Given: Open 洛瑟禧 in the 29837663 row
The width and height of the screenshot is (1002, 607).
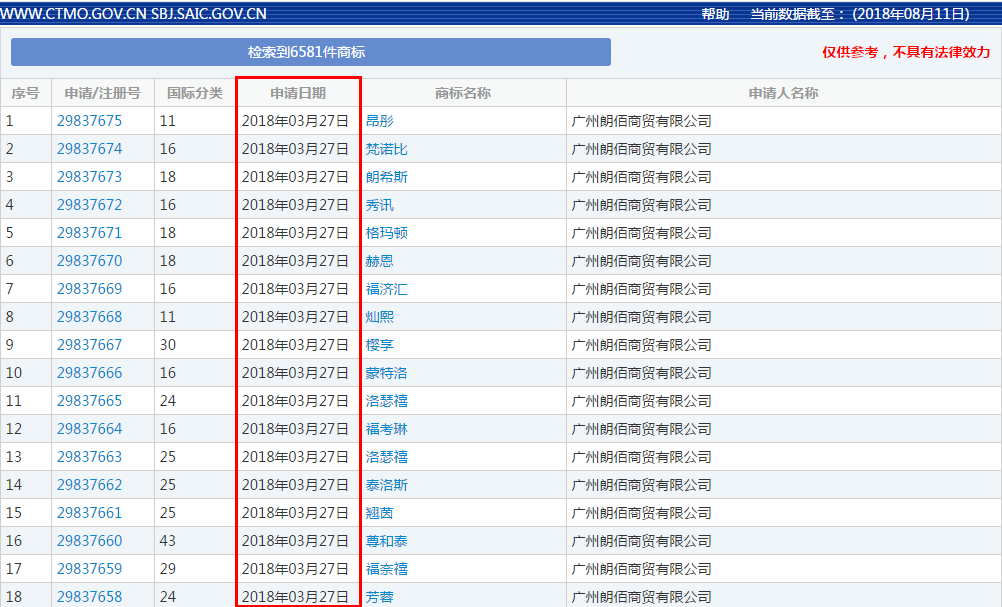Looking at the screenshot, I should coord(387,457).
